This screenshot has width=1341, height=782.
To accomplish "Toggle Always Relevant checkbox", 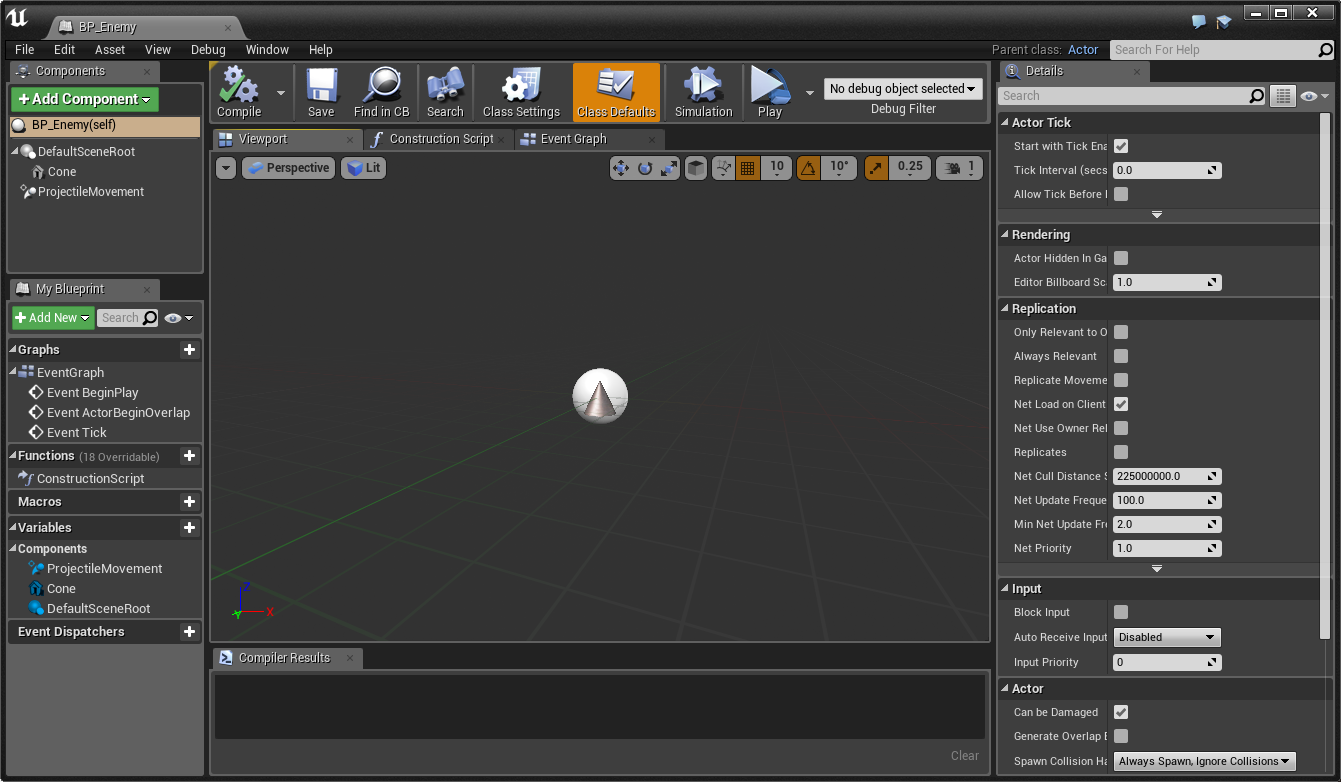I will point(1121,356).
